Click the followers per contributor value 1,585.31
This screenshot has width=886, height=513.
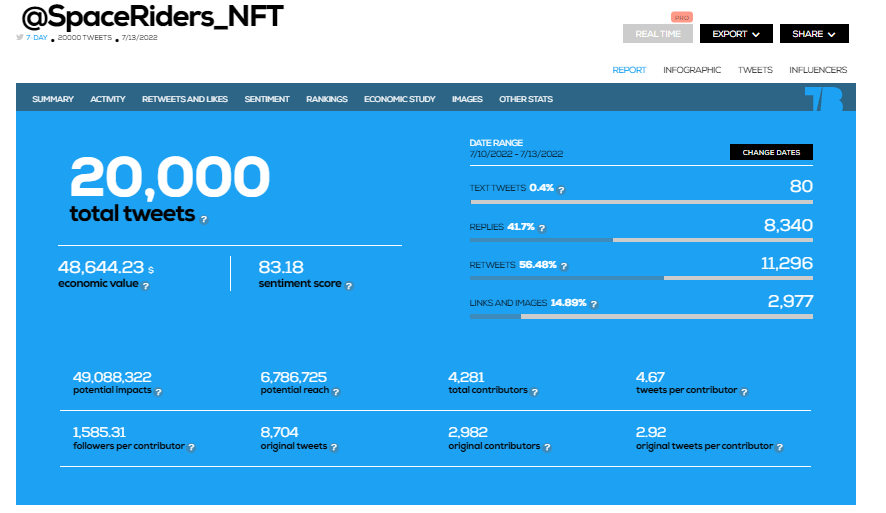pos(99,432)
